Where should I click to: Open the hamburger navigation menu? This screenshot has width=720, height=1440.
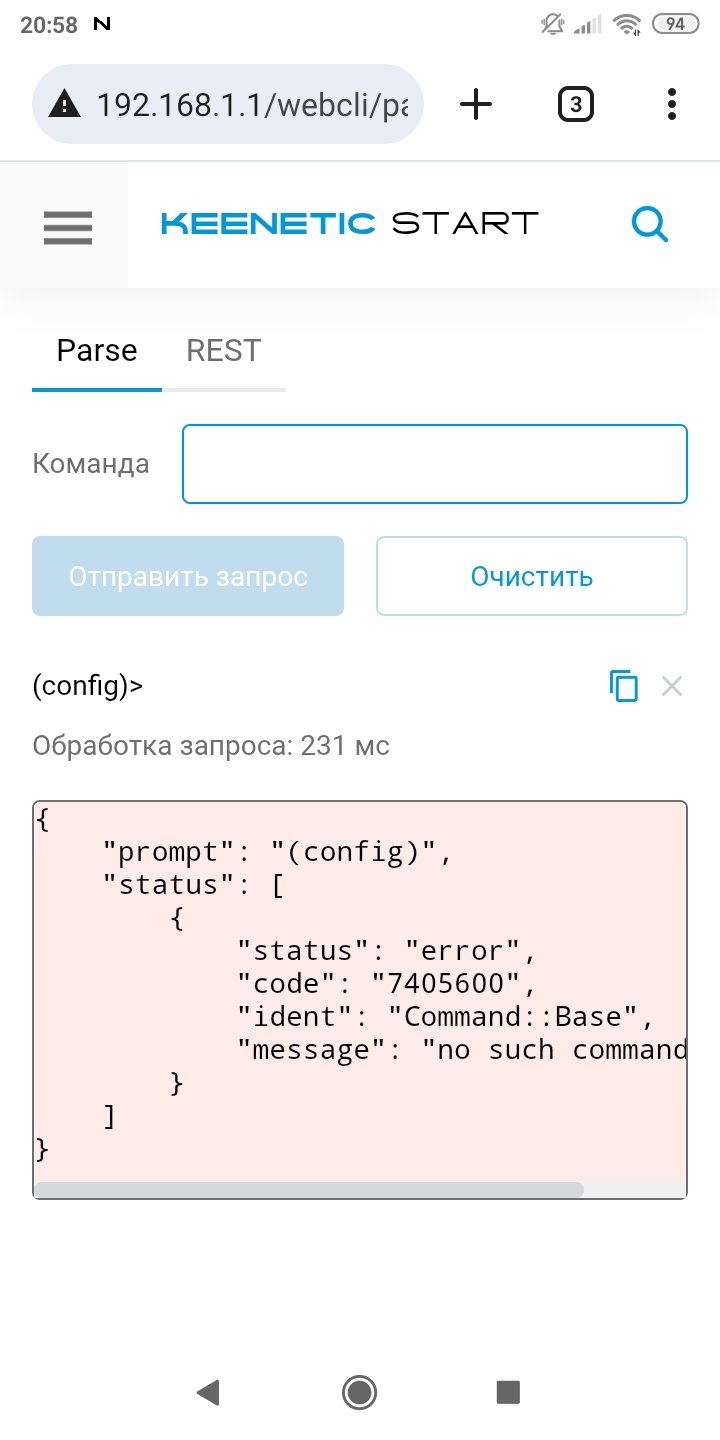pos(68,228)
